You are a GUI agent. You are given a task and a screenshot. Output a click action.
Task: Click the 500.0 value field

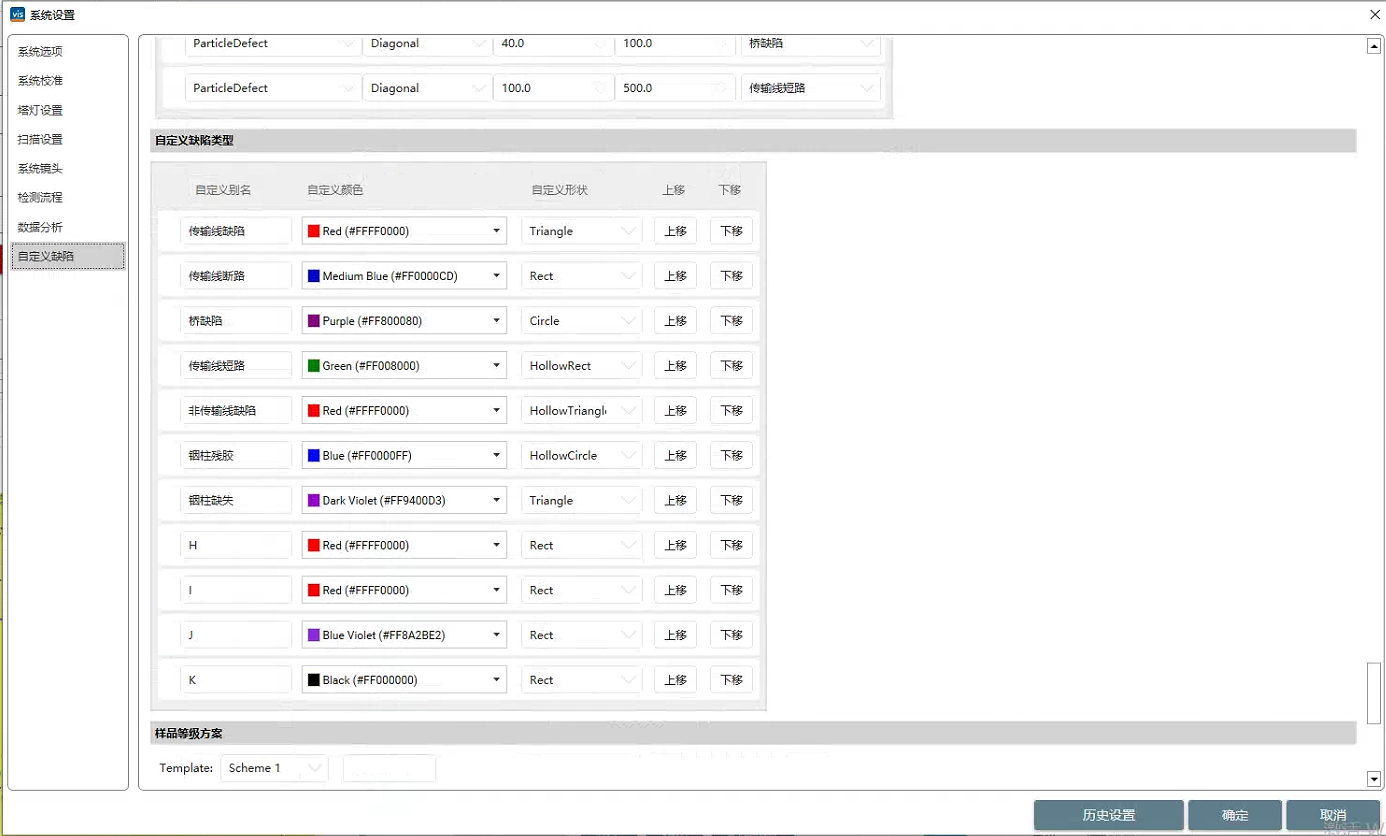pos(675,88)
